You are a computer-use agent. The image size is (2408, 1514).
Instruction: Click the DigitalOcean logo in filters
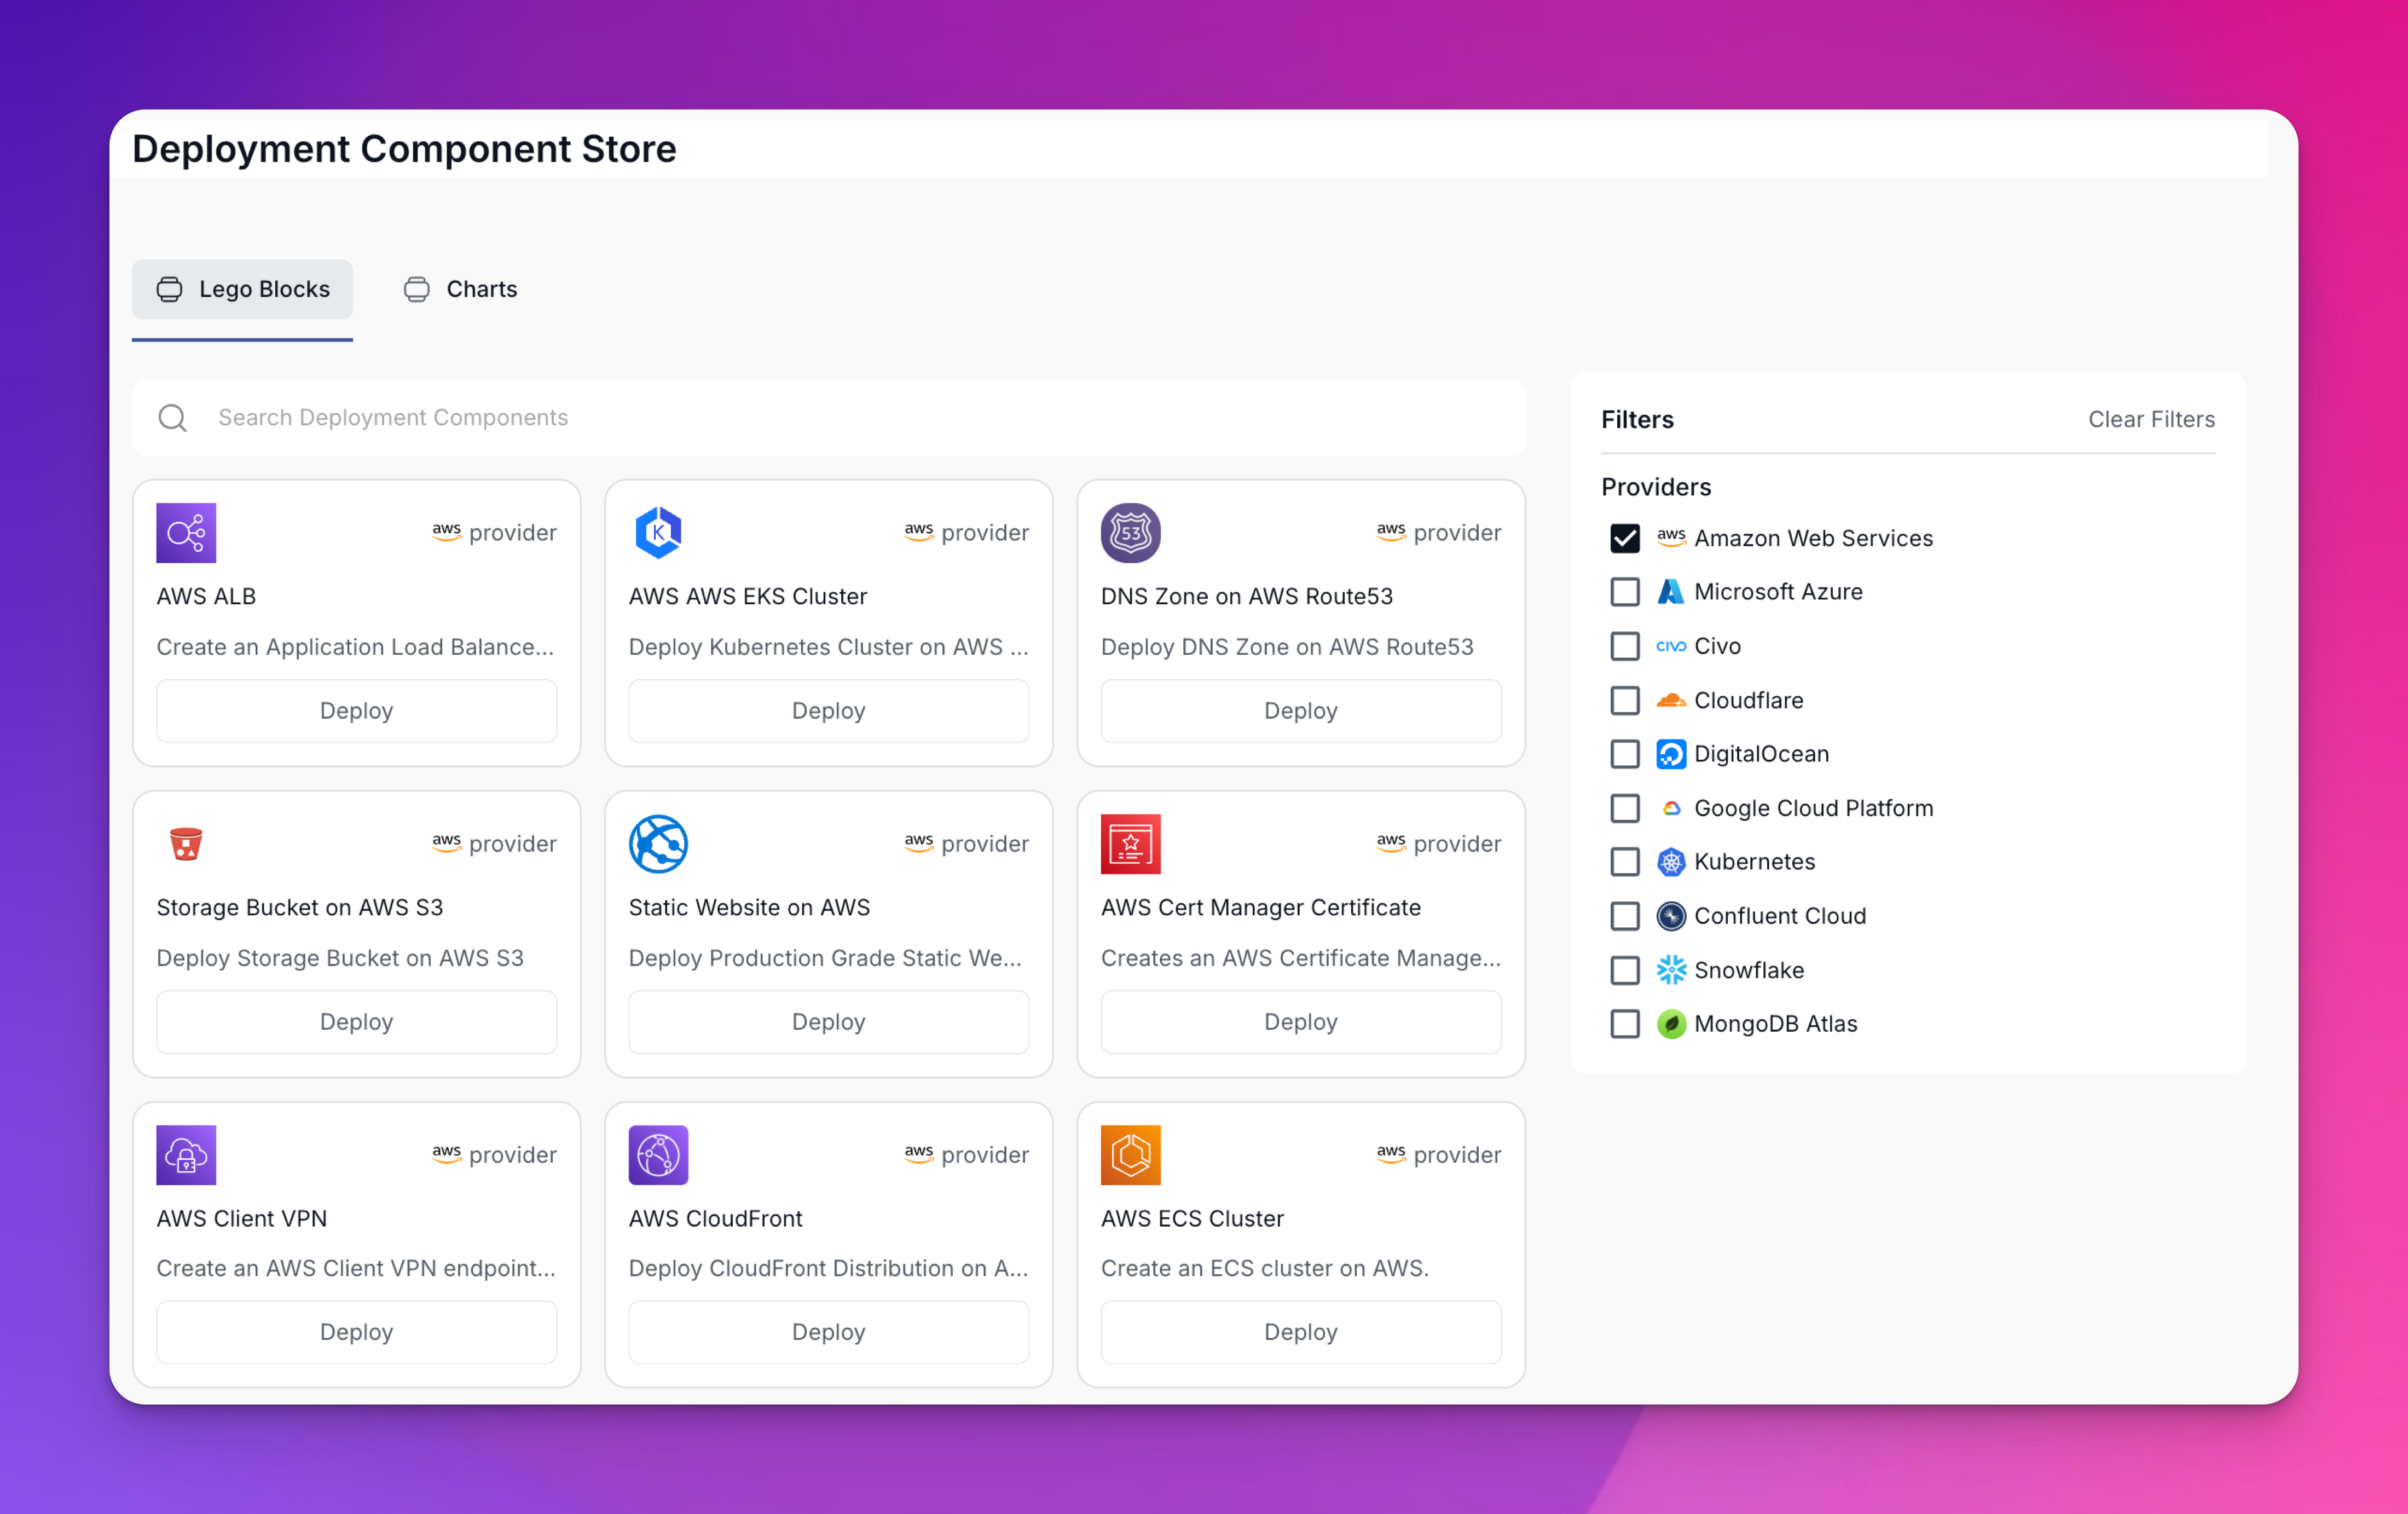click(x=1670, y=754)
